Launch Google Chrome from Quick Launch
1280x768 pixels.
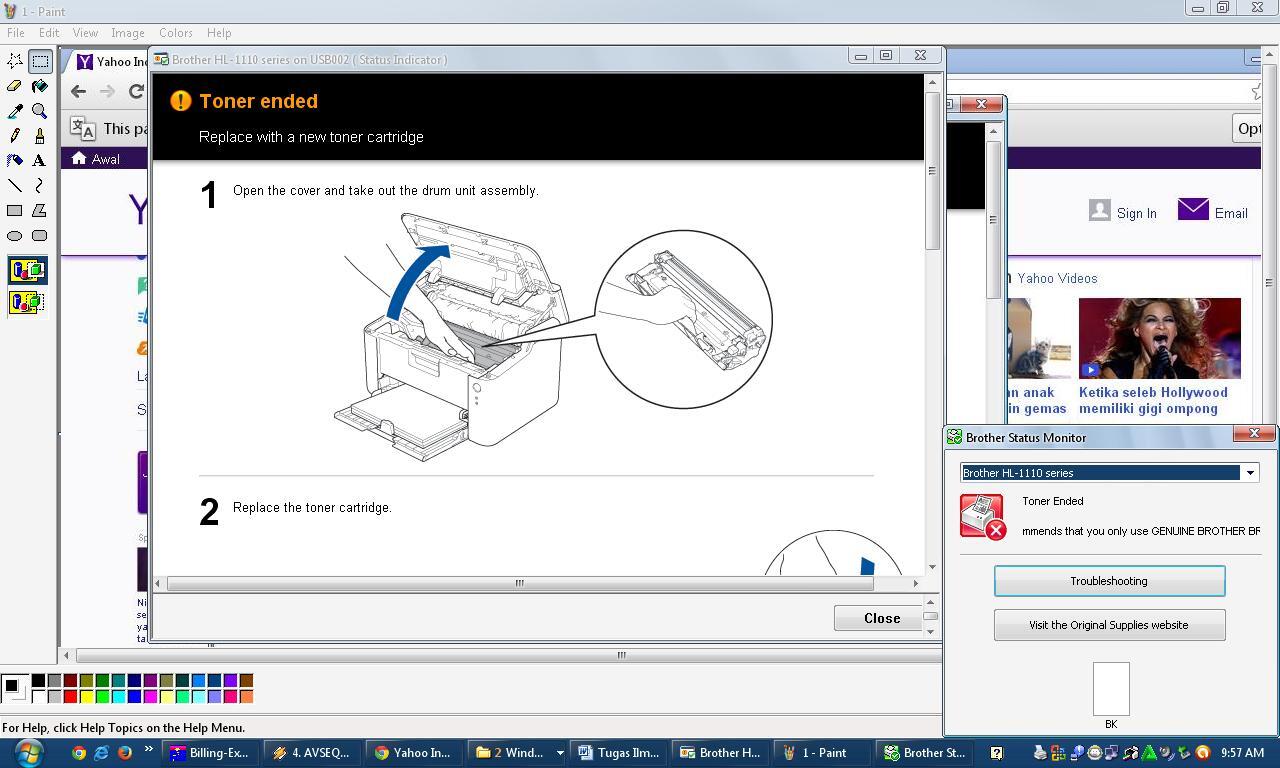click(79, 753)
